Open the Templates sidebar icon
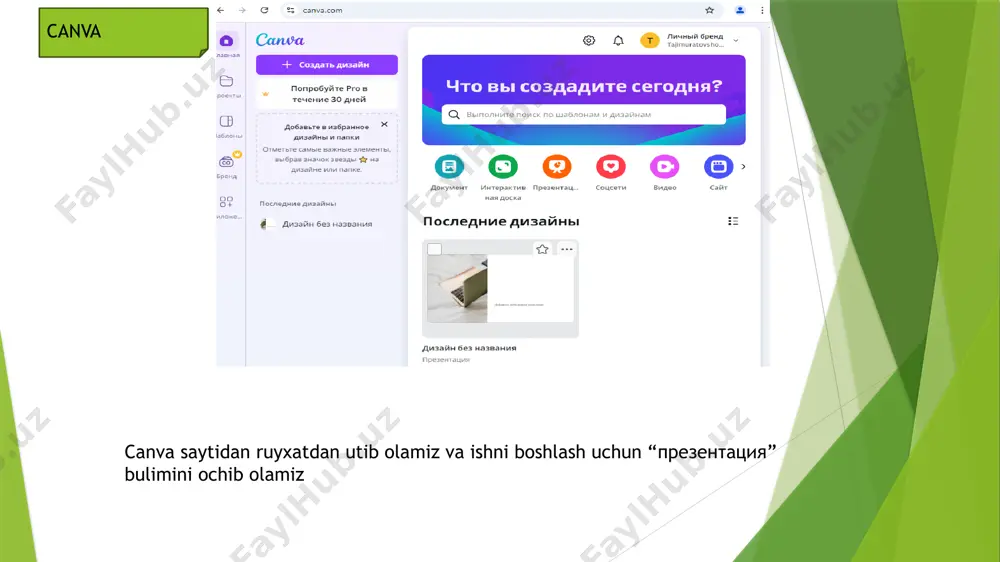This screenshot has height=562, width=1000. [226, 121]
